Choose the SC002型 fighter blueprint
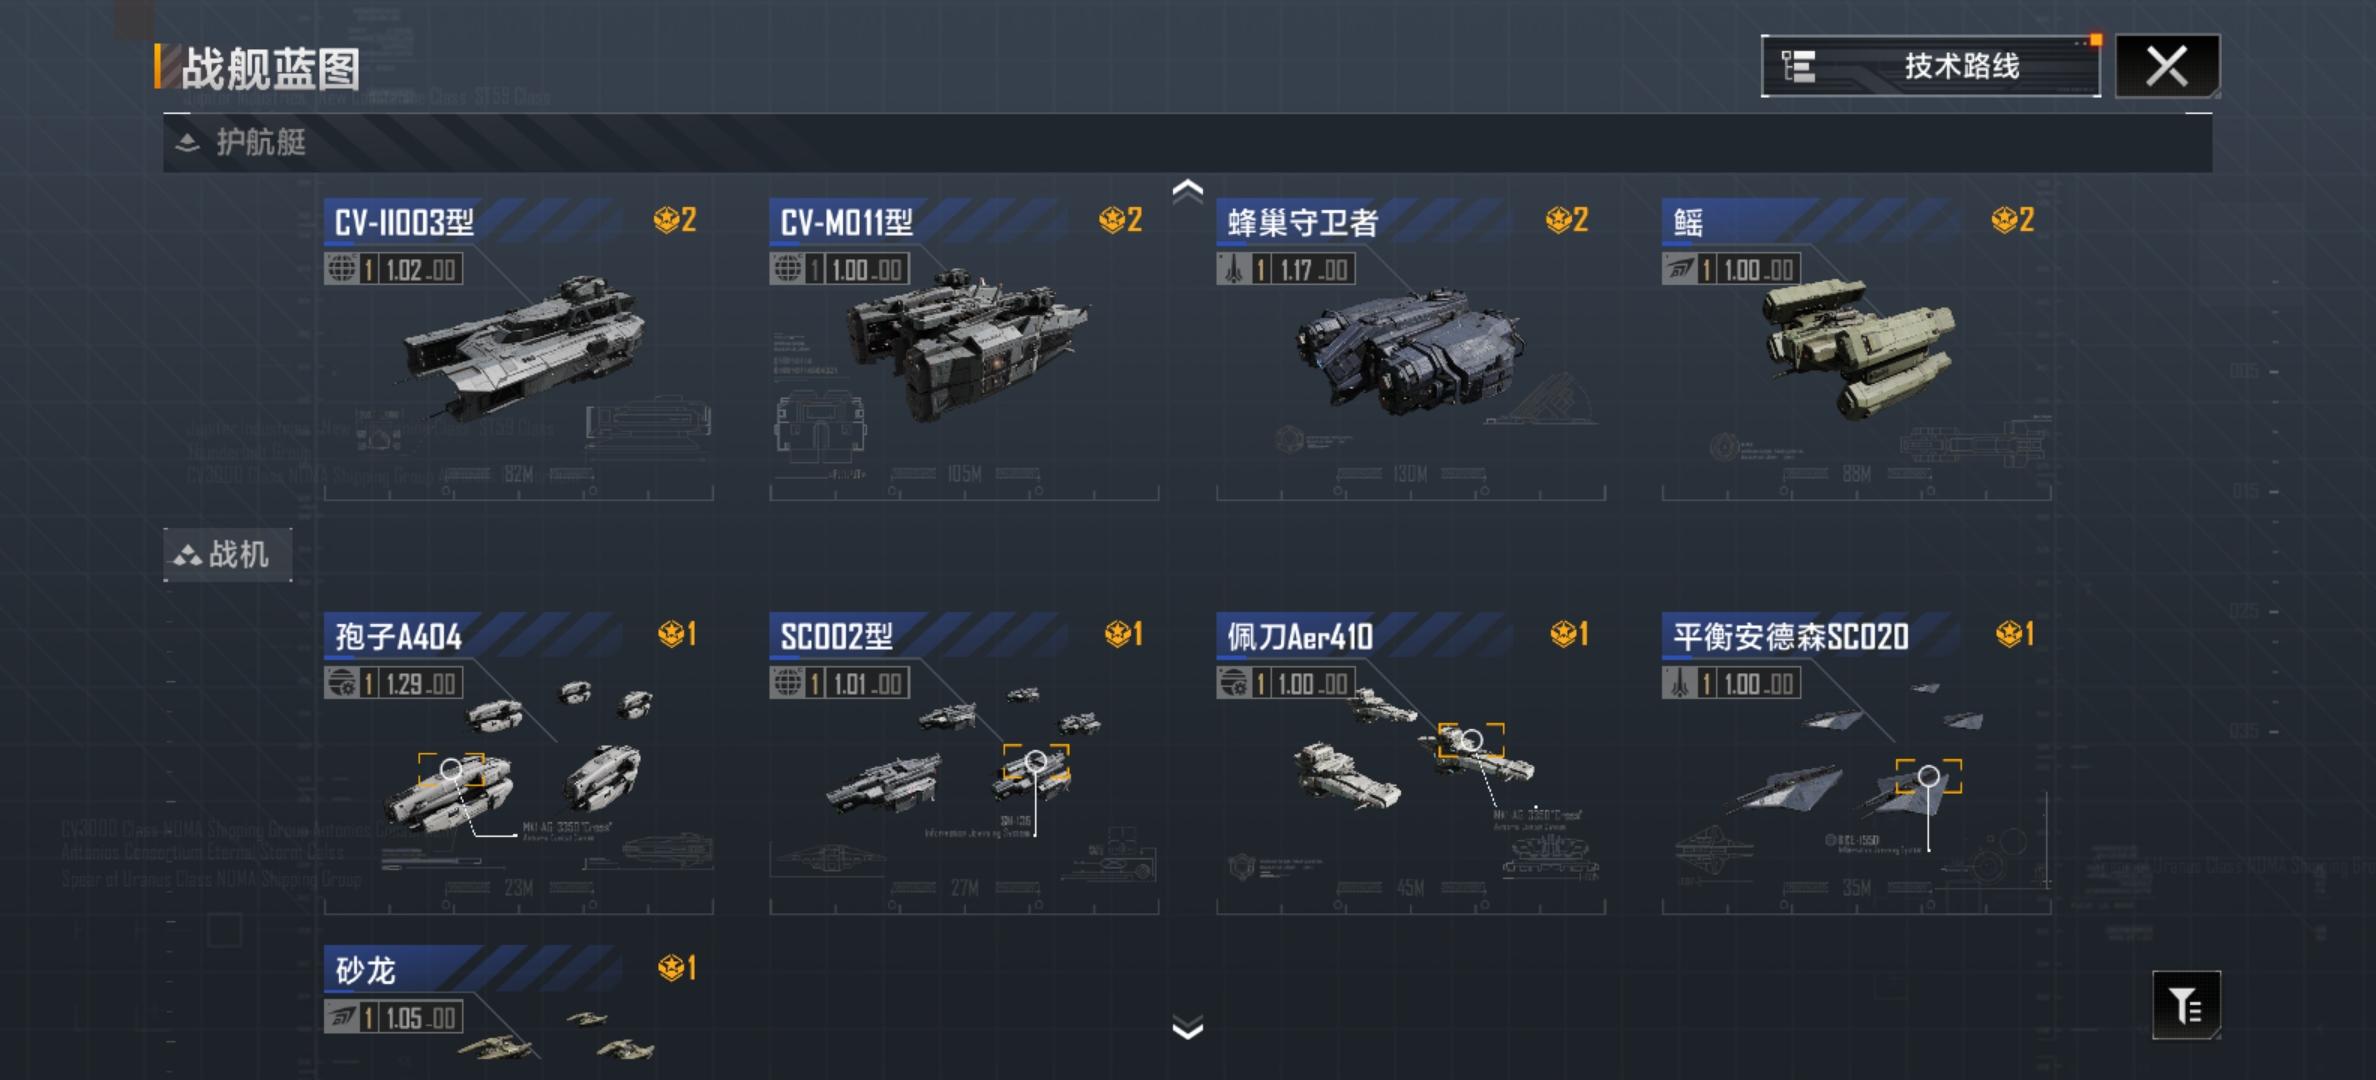The image size is (2376, 1080). [964, 763]
